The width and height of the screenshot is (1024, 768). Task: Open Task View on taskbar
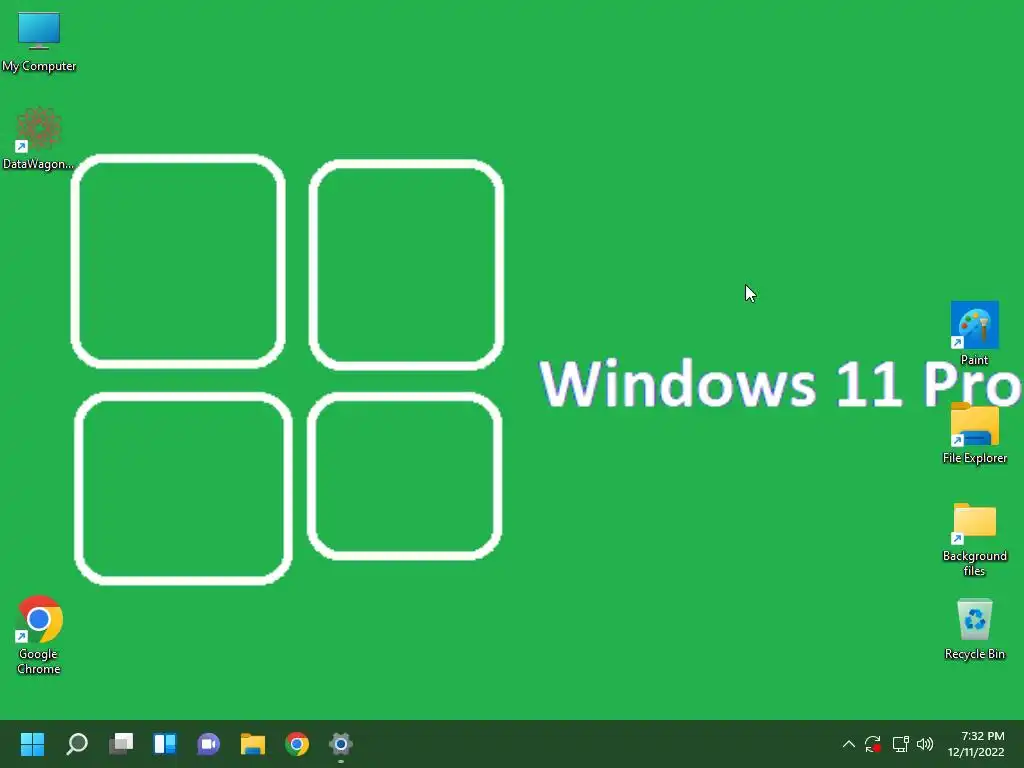[121, 744]
